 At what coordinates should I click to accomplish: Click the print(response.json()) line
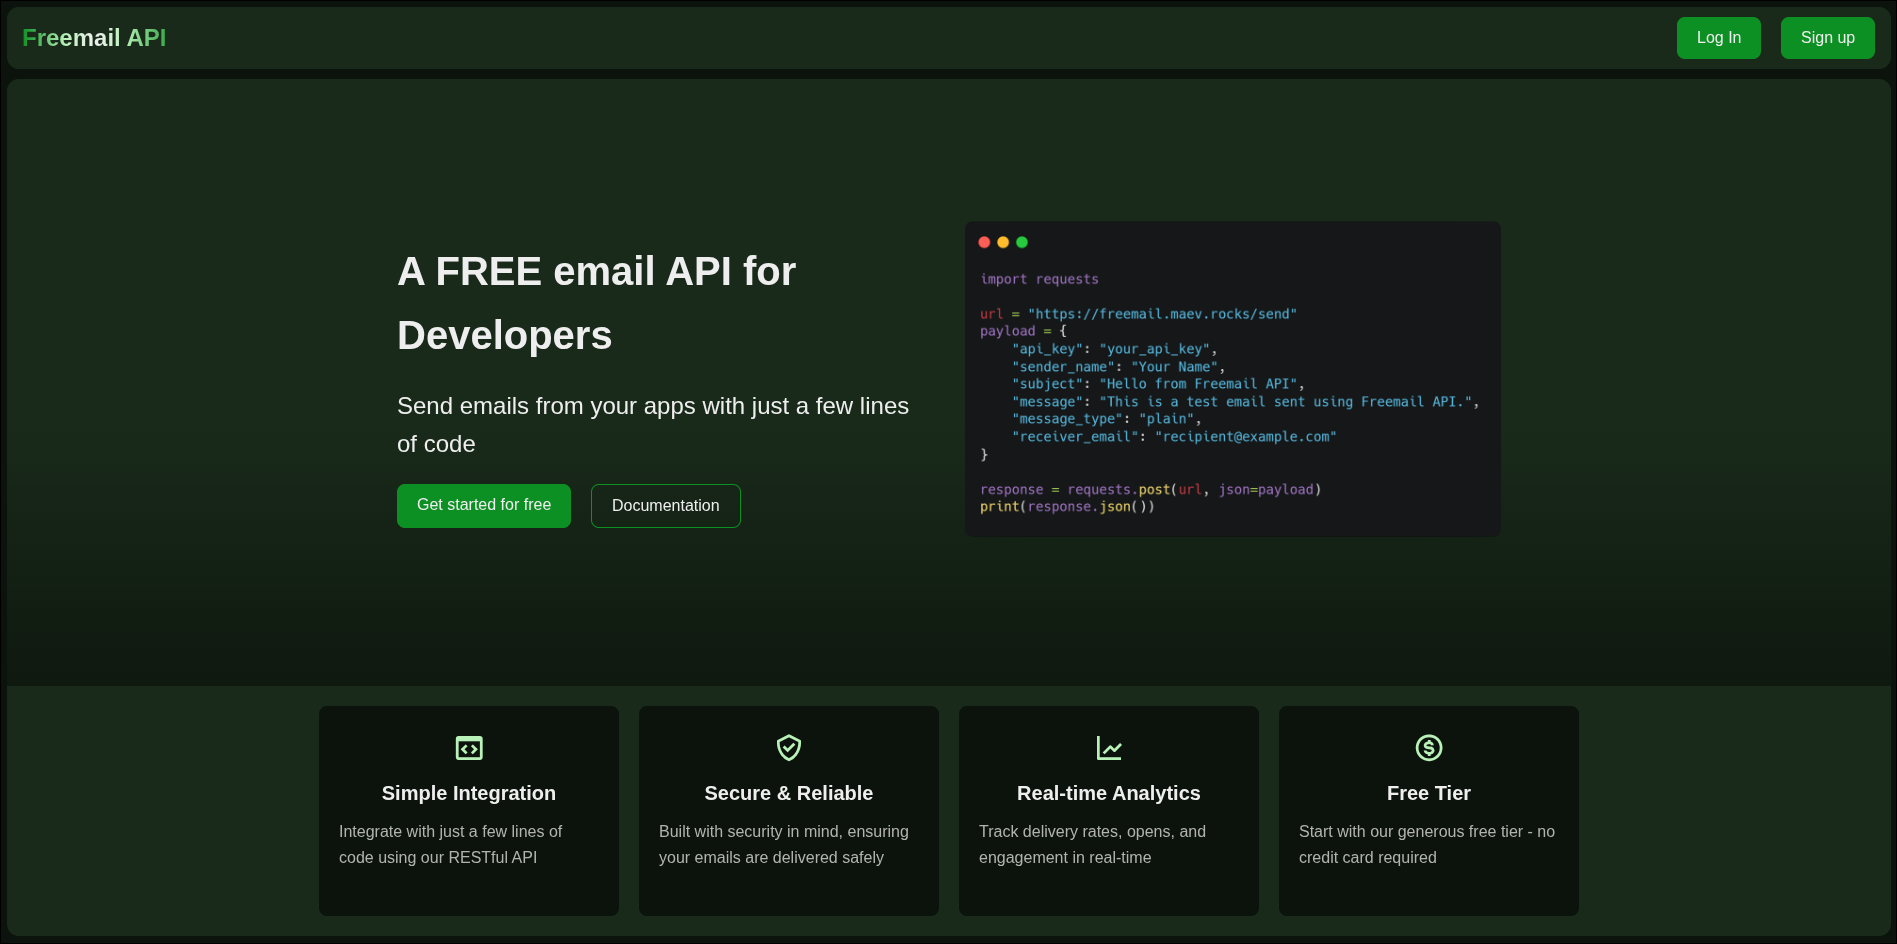(1067, 507)
